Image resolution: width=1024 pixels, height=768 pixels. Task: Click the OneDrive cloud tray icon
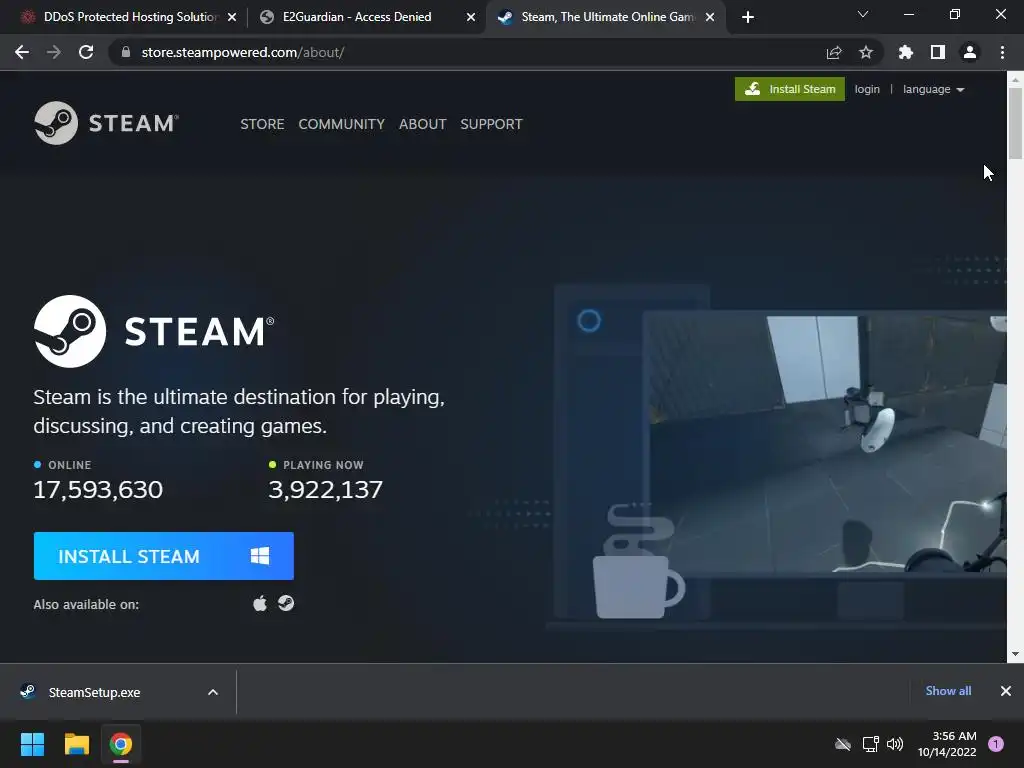pos(843,744)
